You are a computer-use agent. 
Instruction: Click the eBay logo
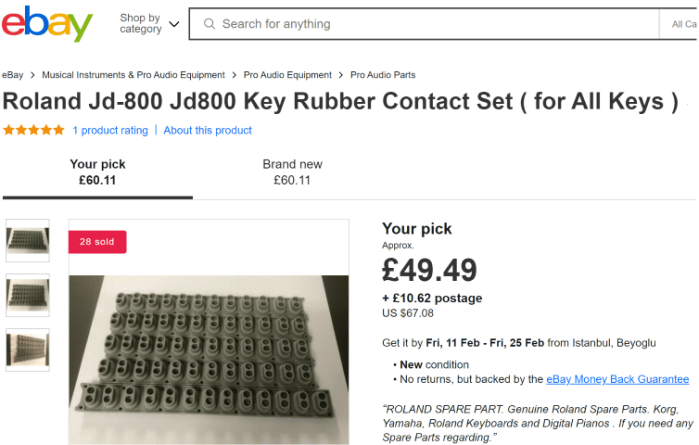tap(47, 24)
